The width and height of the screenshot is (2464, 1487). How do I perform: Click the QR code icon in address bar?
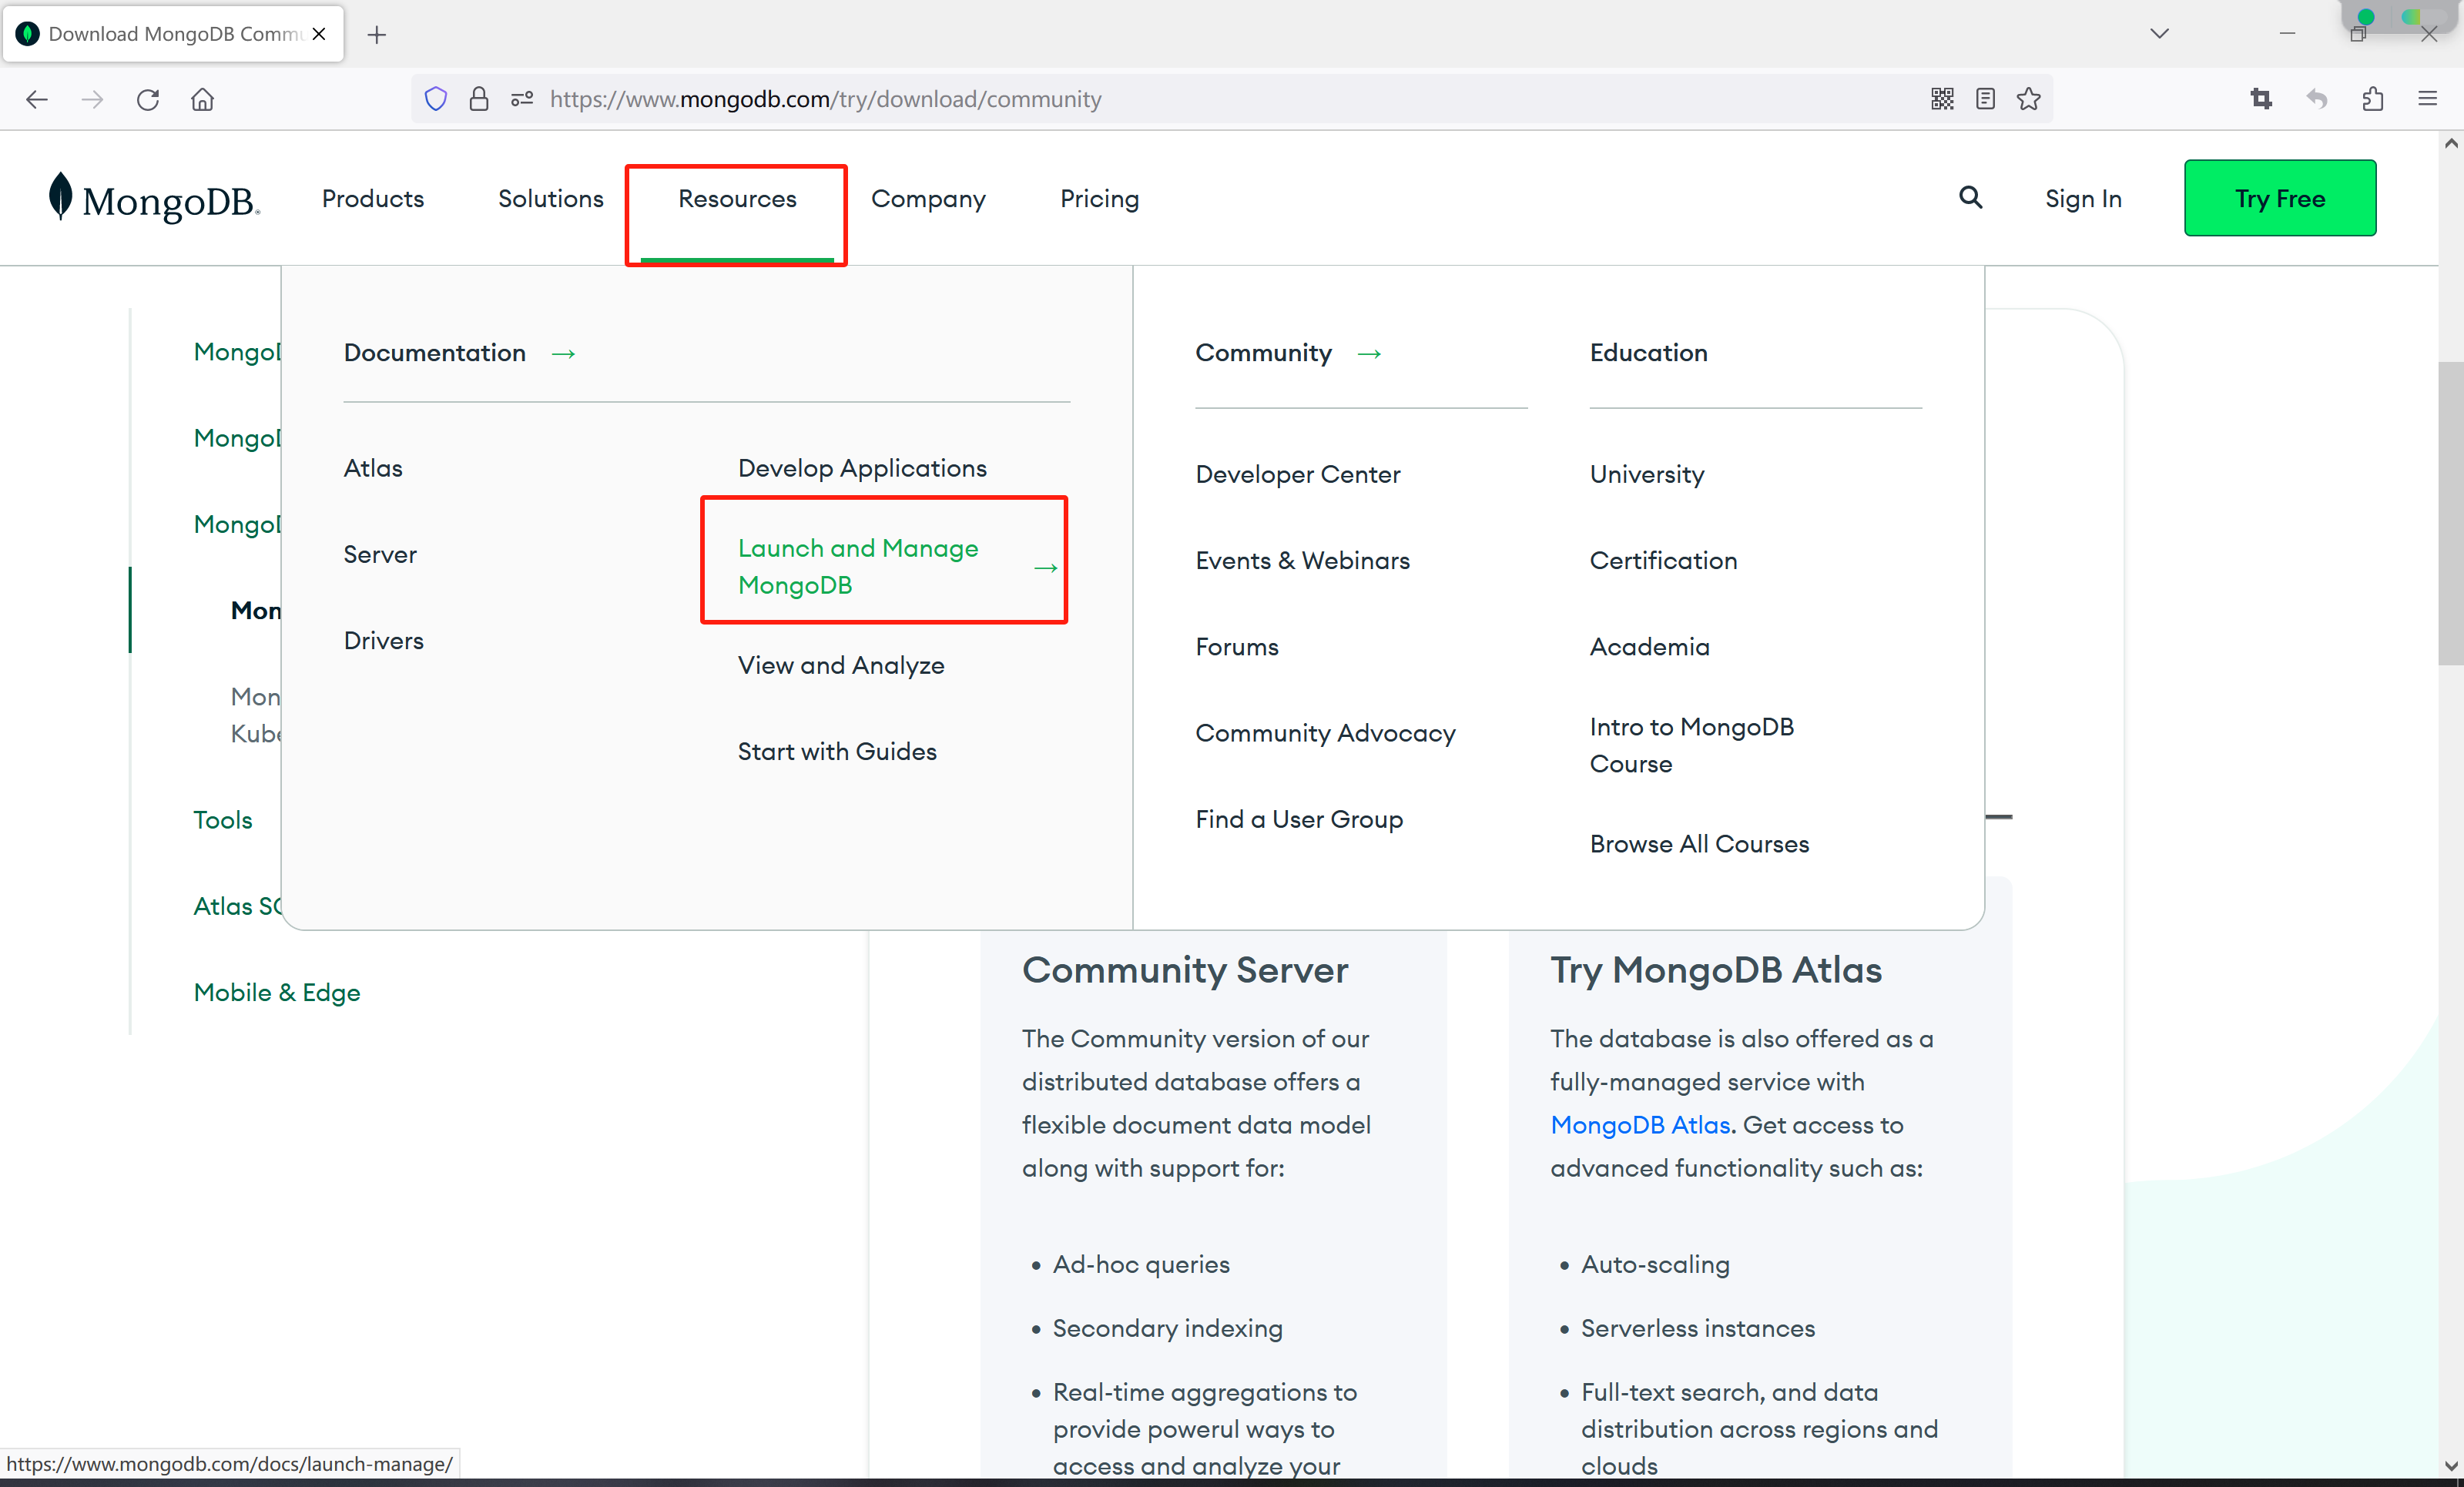pyautogui.click(x=1942, y=99)
